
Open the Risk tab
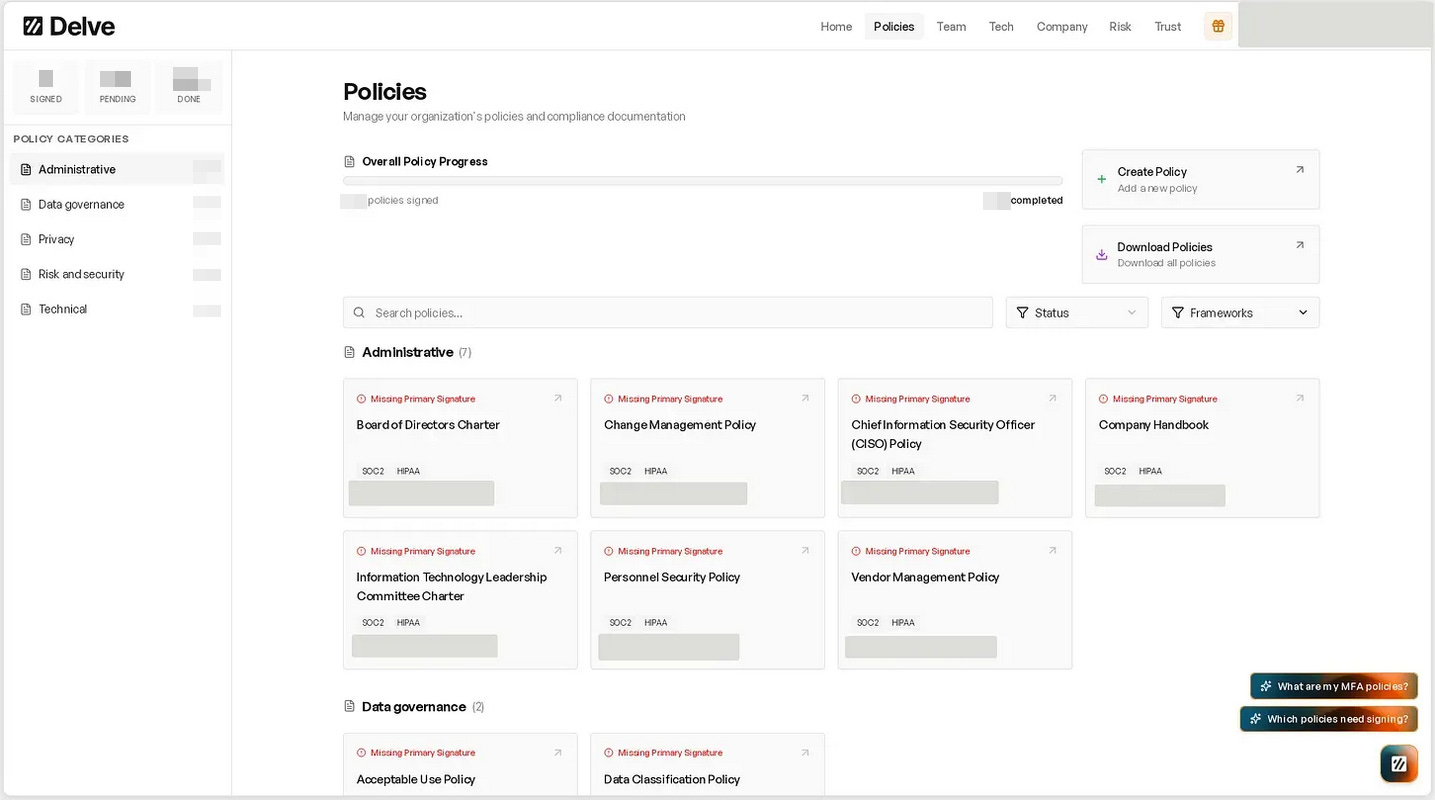[x=1120, y=27]
